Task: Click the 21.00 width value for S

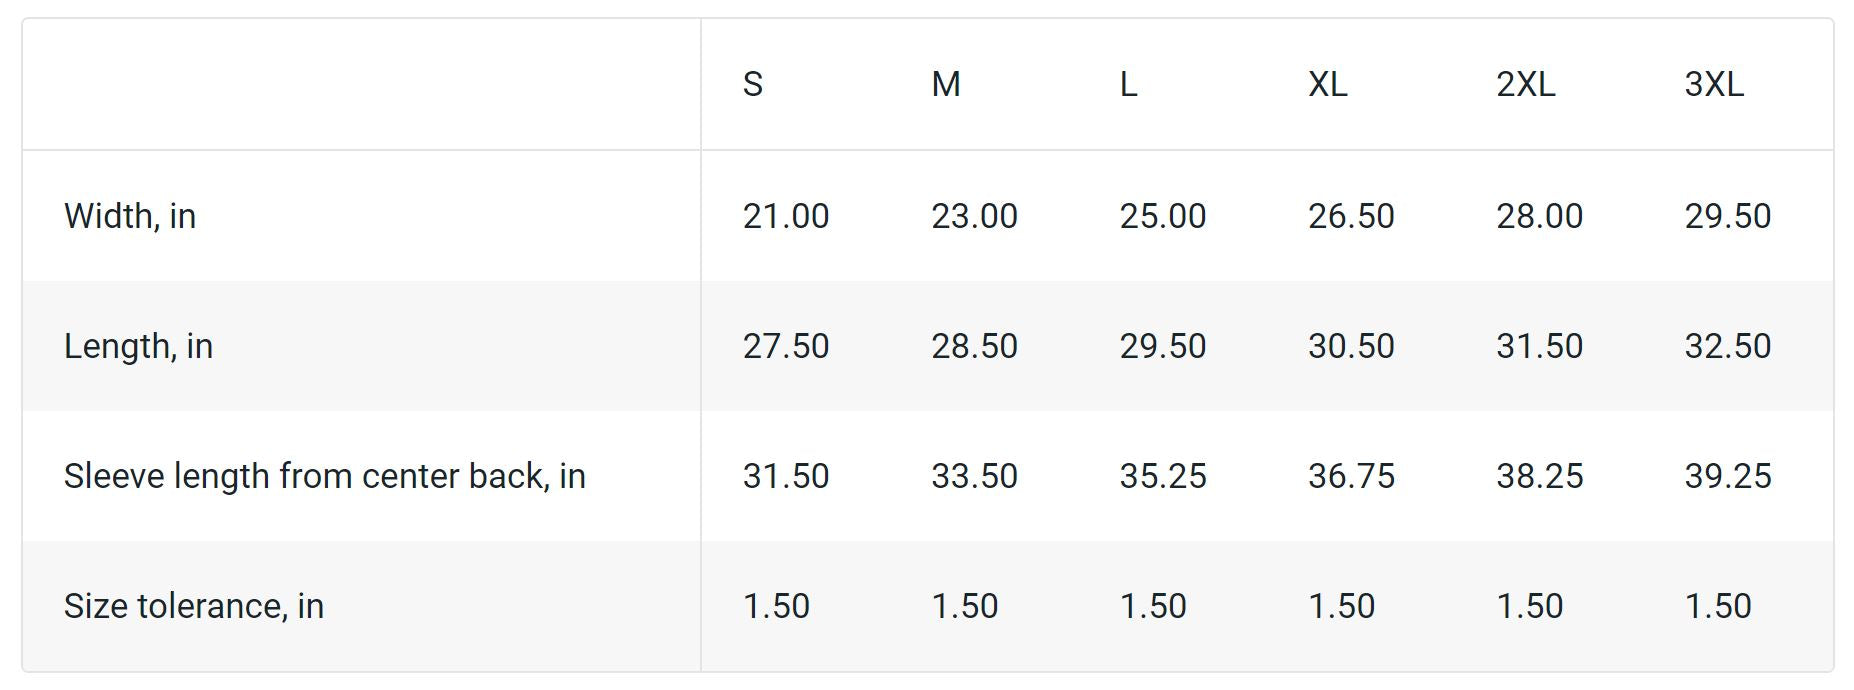Action: (x=785, y=216)
